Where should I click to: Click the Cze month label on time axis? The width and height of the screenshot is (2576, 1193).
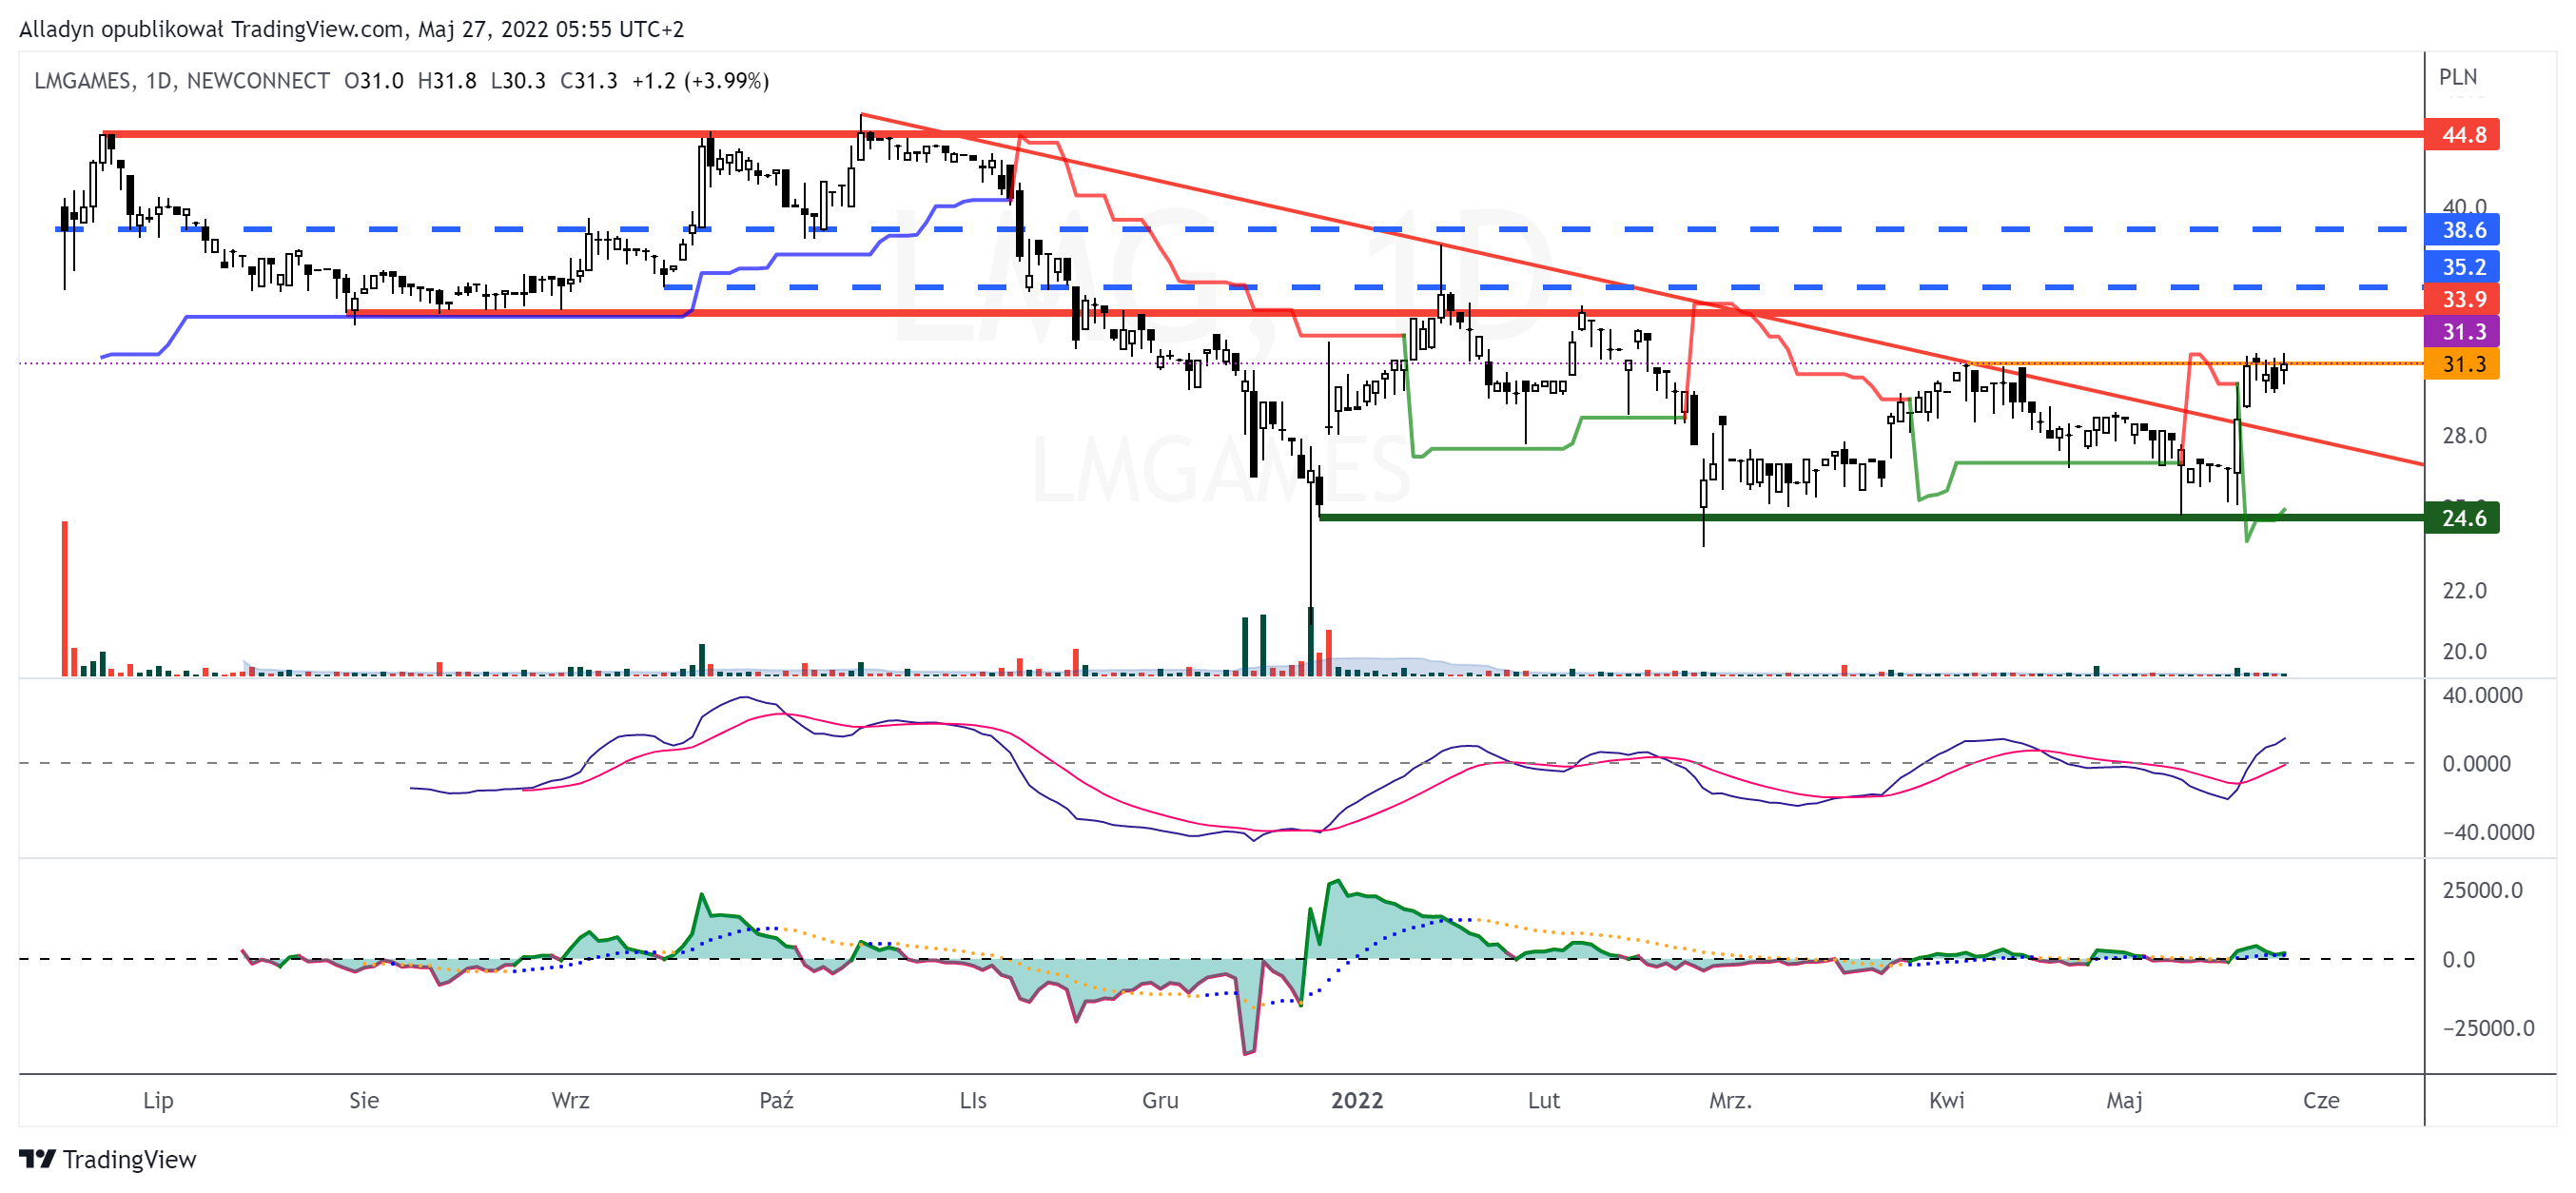click(2321, 1100)
